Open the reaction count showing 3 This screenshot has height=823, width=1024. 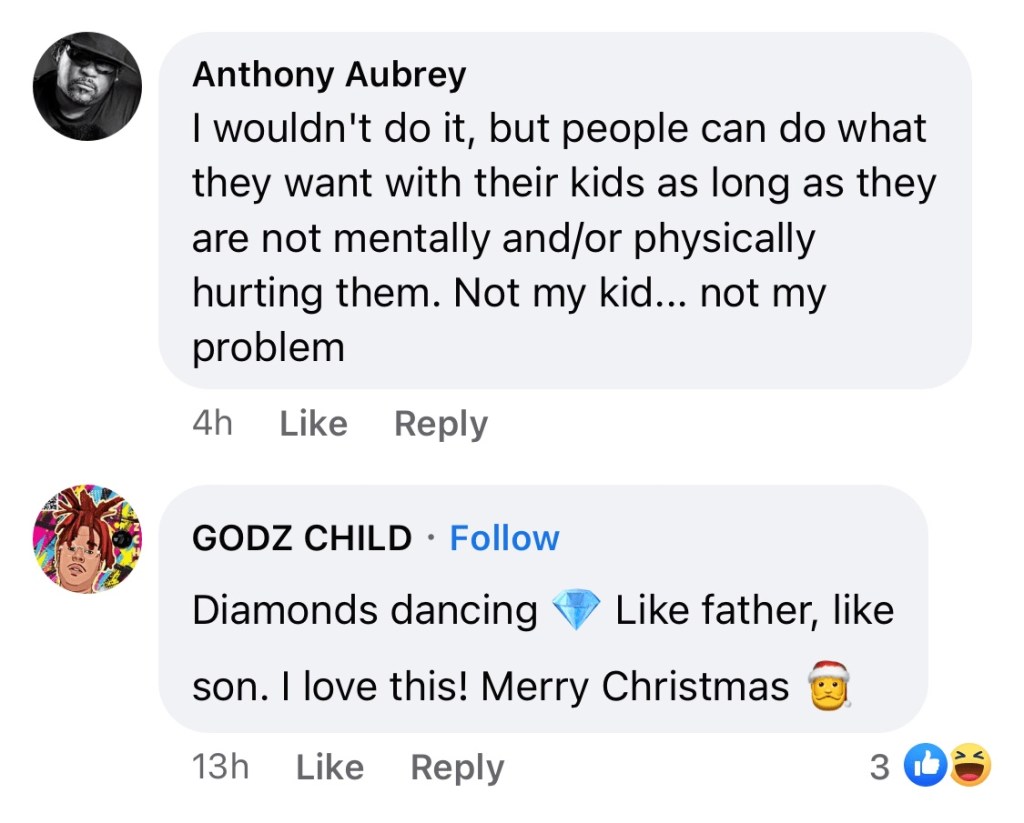pos(879,767)
